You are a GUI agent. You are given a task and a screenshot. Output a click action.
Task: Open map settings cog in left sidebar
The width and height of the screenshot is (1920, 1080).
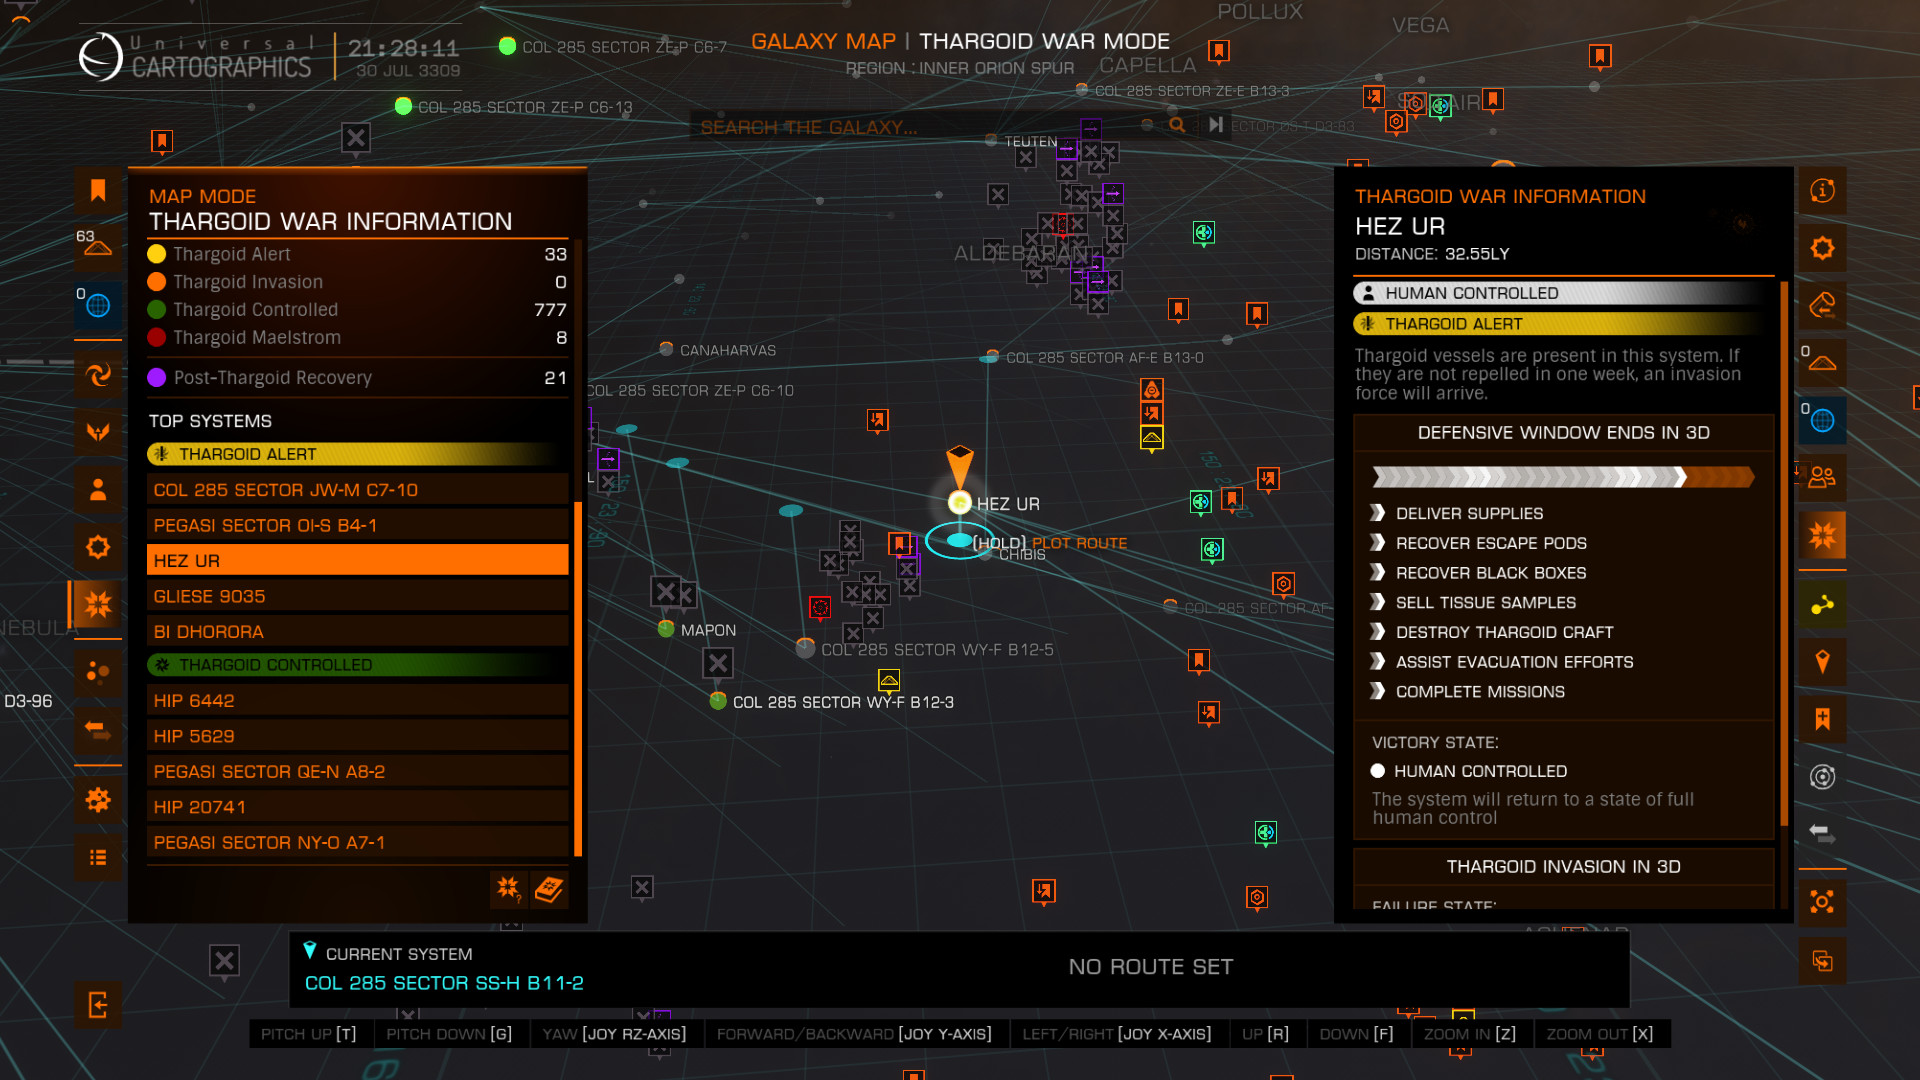(x=98, y=800)
